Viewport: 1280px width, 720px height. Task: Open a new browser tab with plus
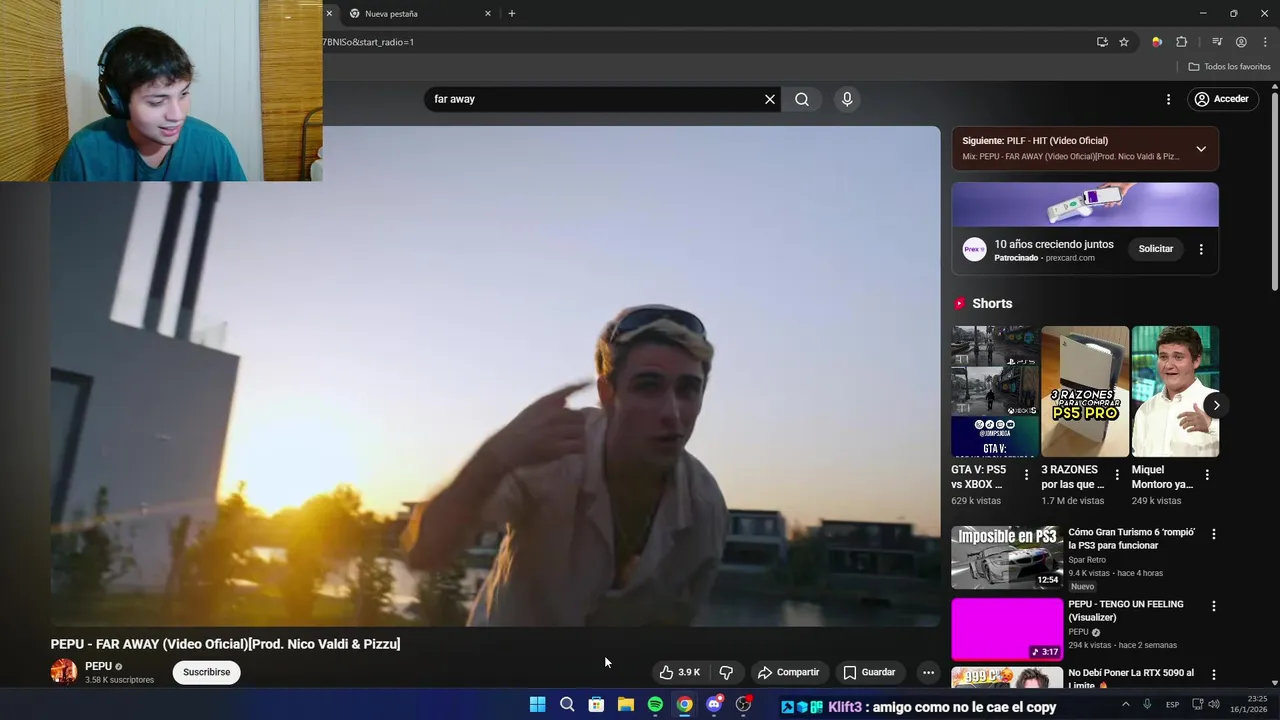[x=512, y=14]
